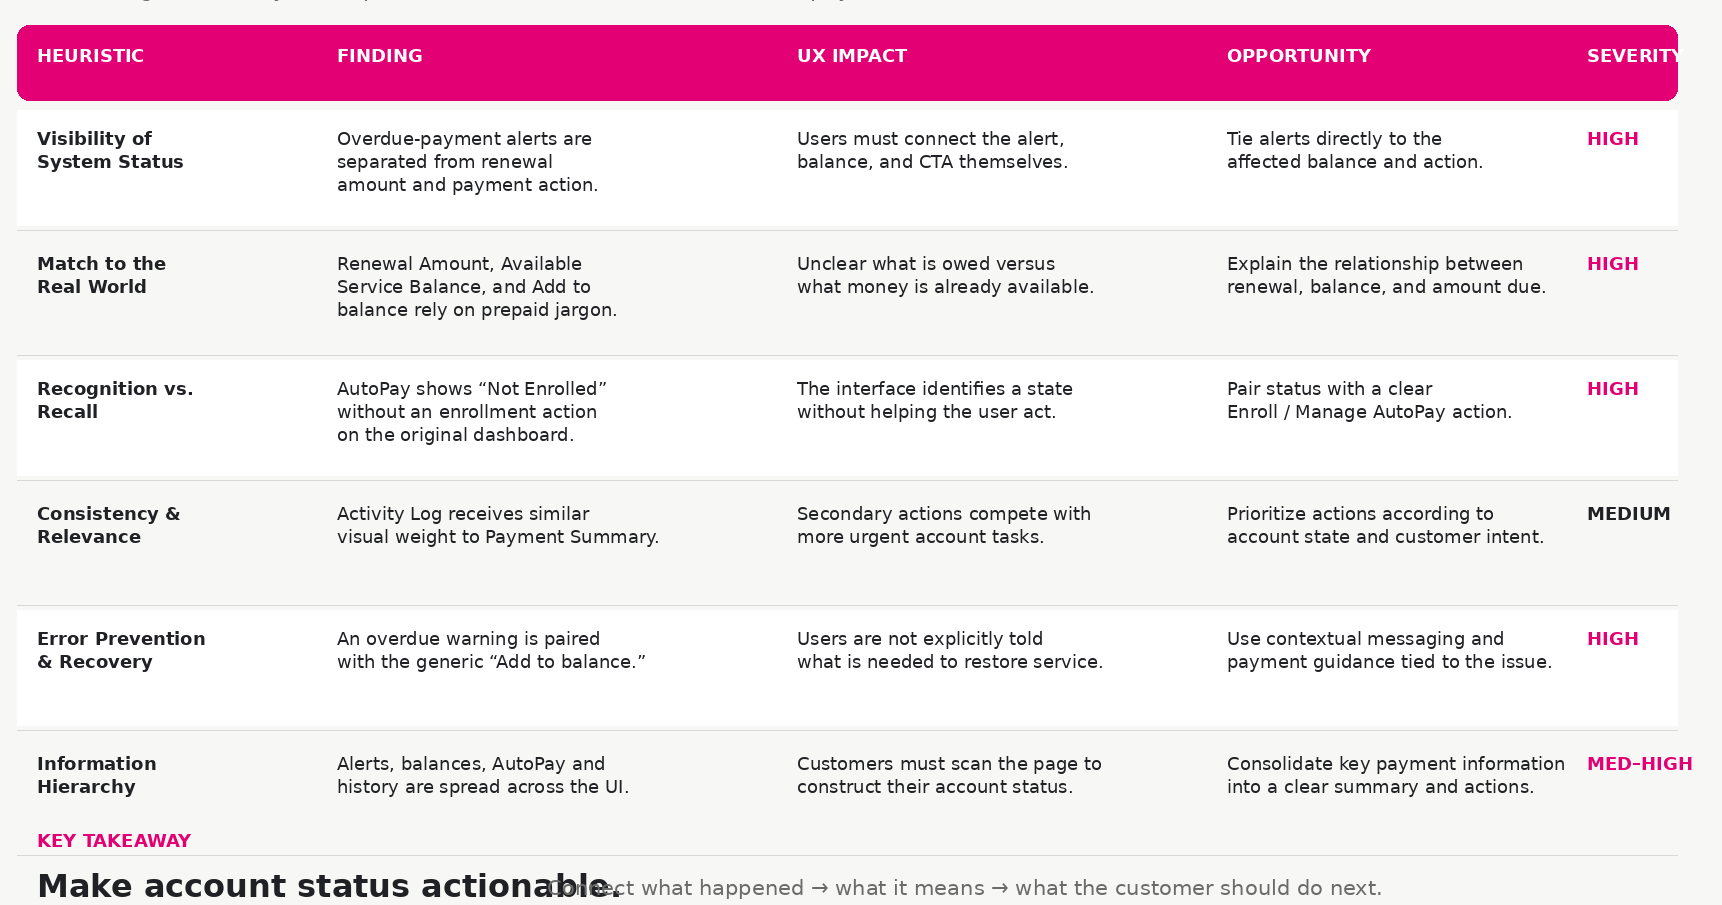Click the Consistency & Relevance heuristic label
This screenshot has height=905, width=1722.
pos(108,525)
